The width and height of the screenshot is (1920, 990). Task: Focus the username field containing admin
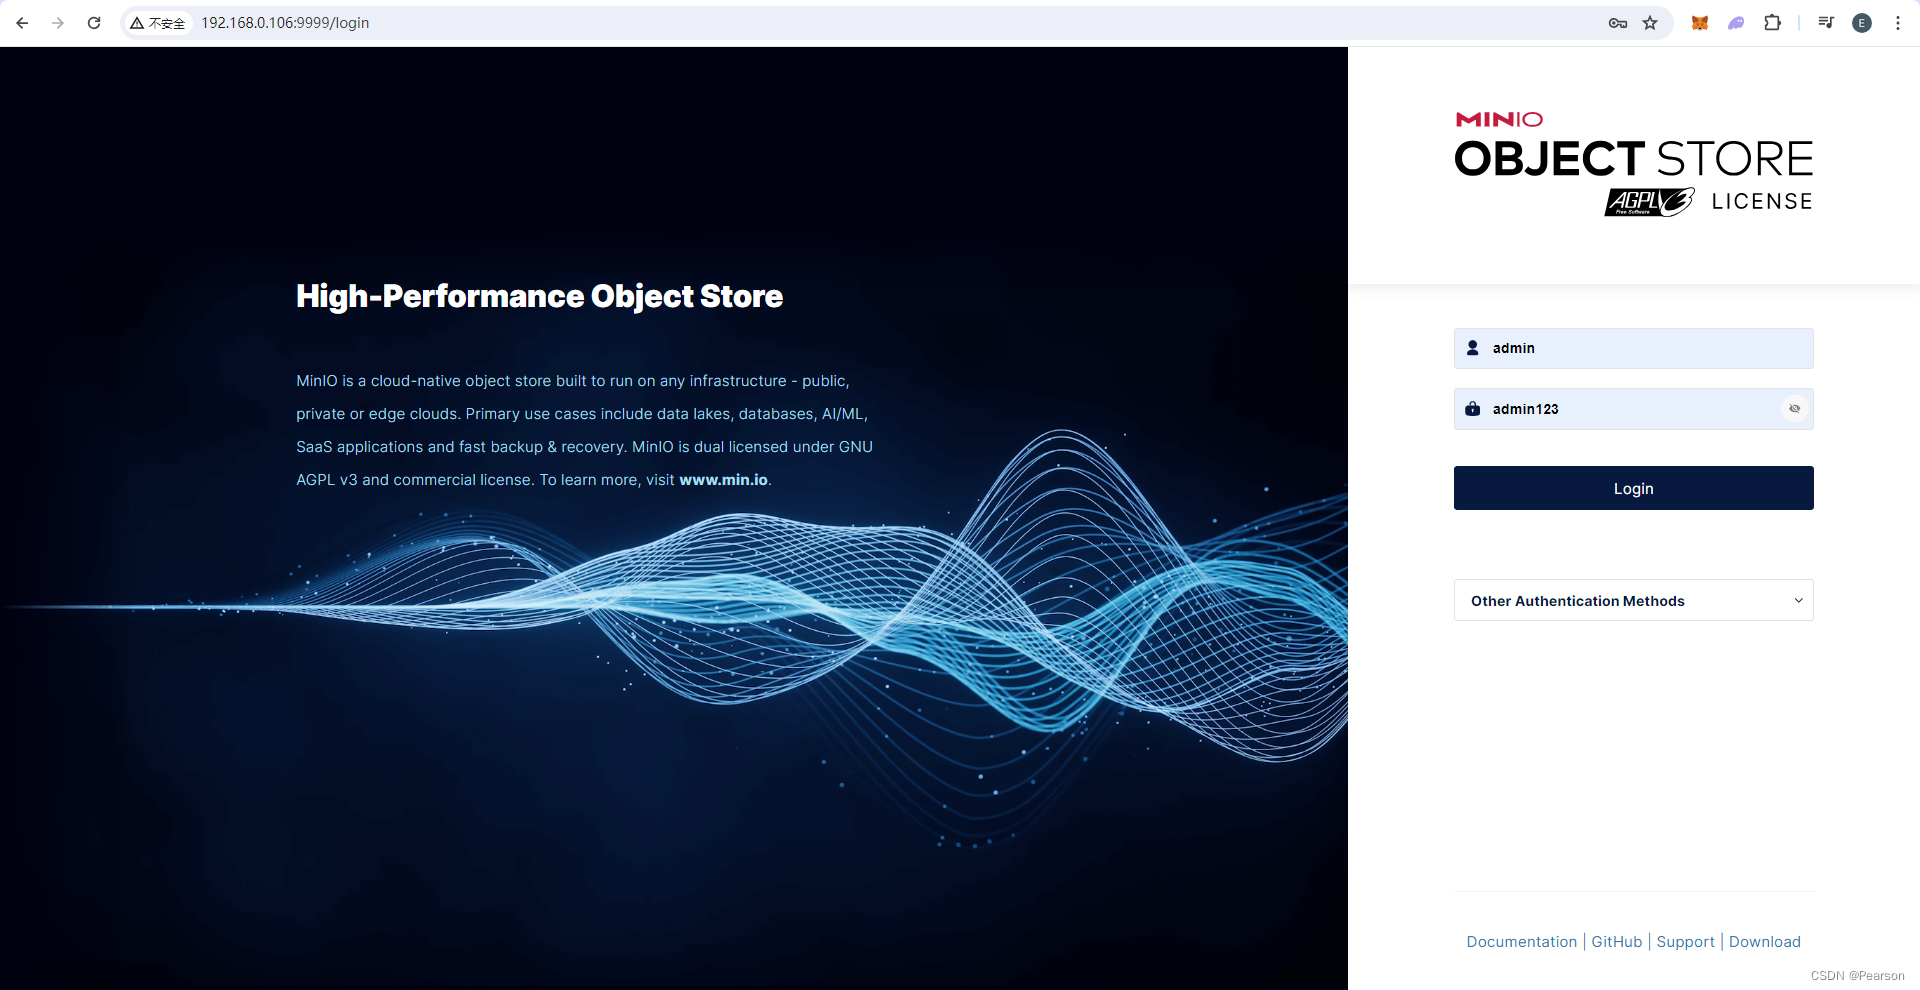click(1634, 348)
